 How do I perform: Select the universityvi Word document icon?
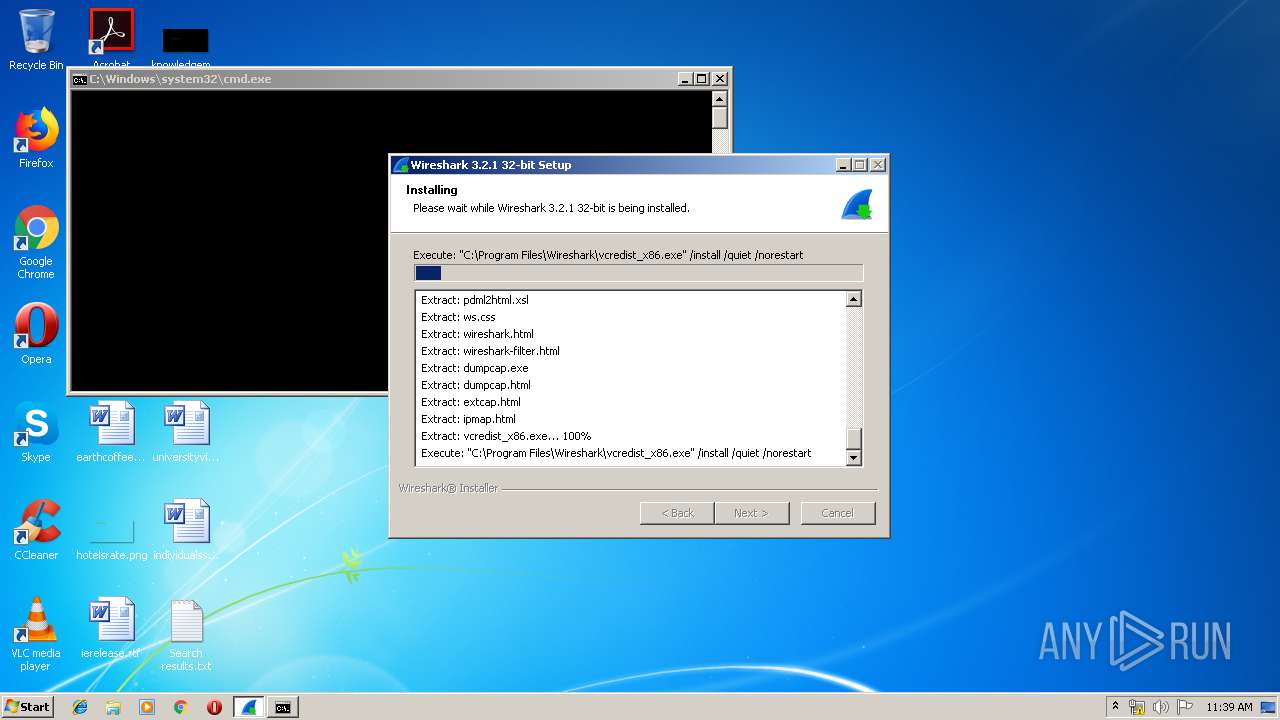(186, 432)
